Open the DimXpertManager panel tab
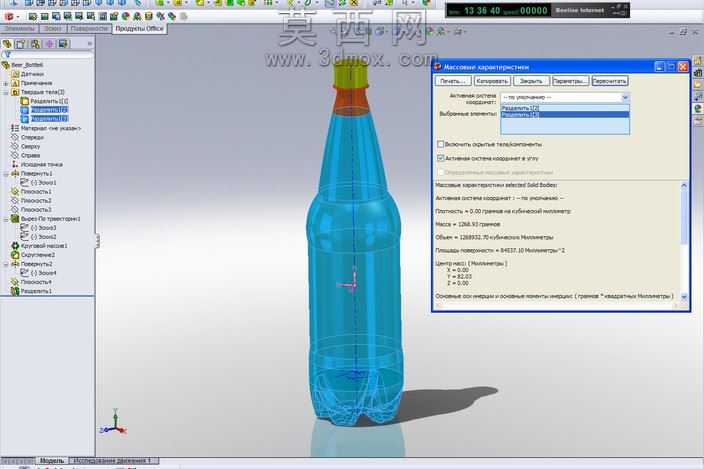 49,44
